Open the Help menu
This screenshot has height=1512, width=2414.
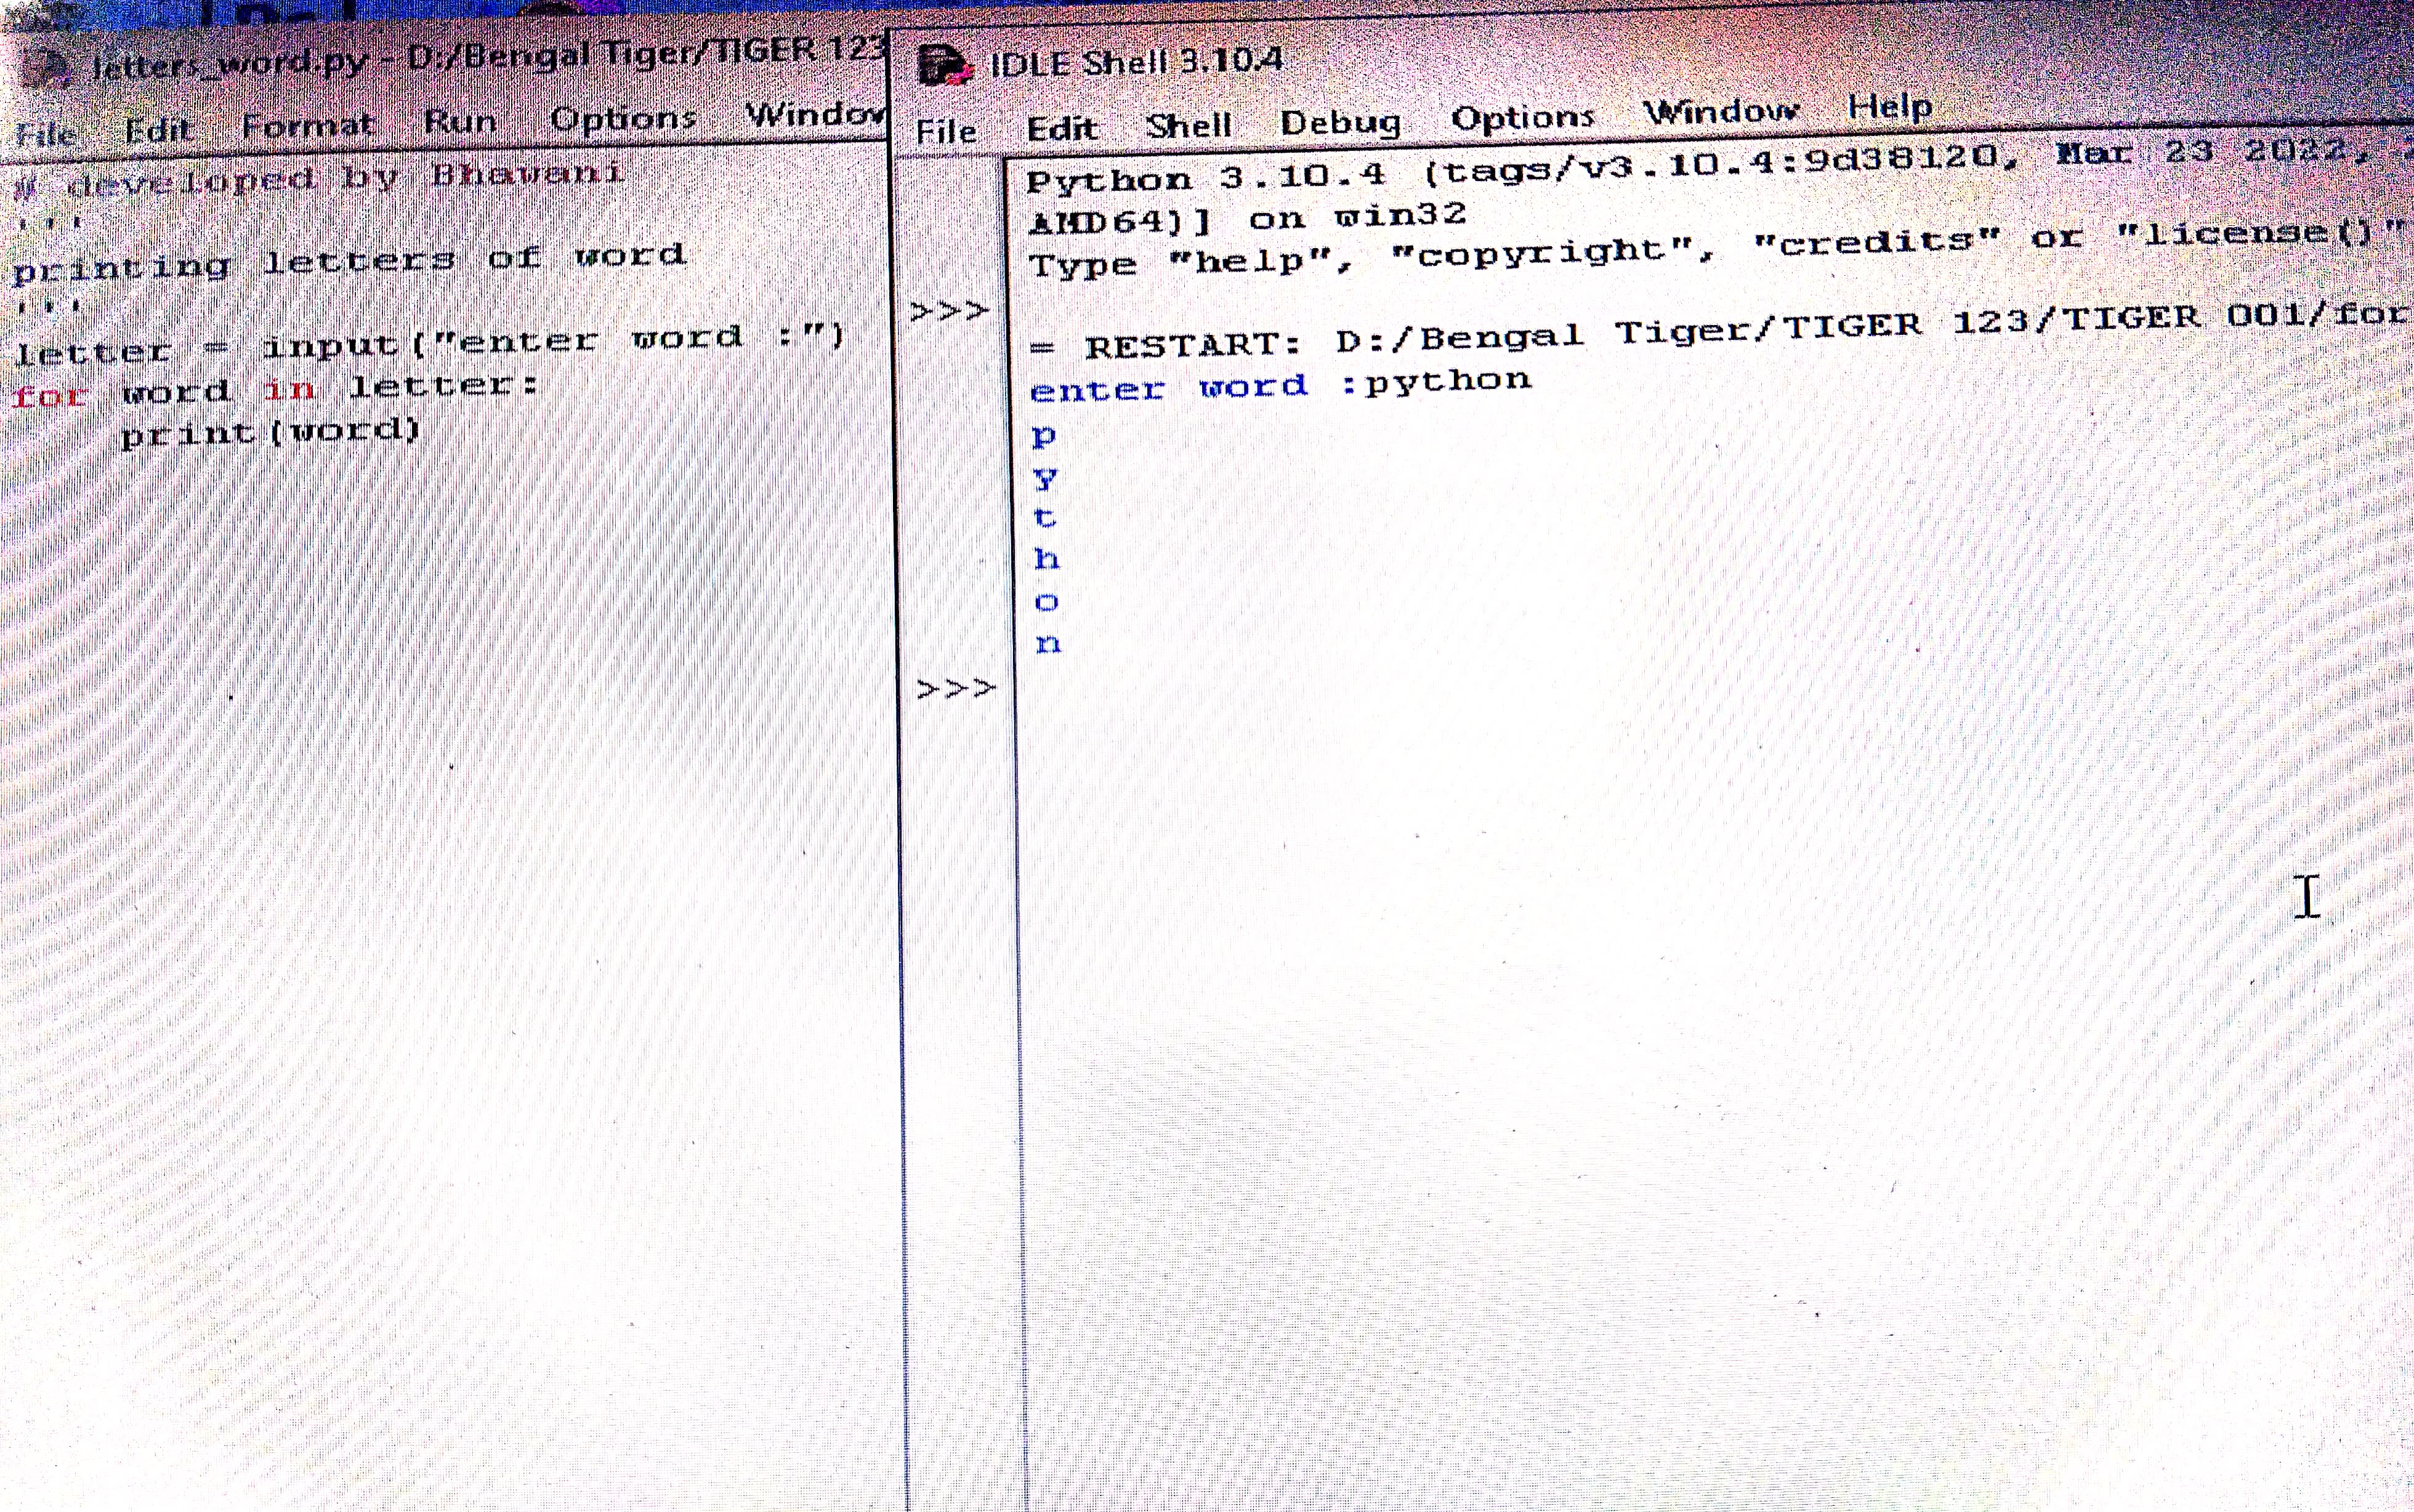point(1889,106)
